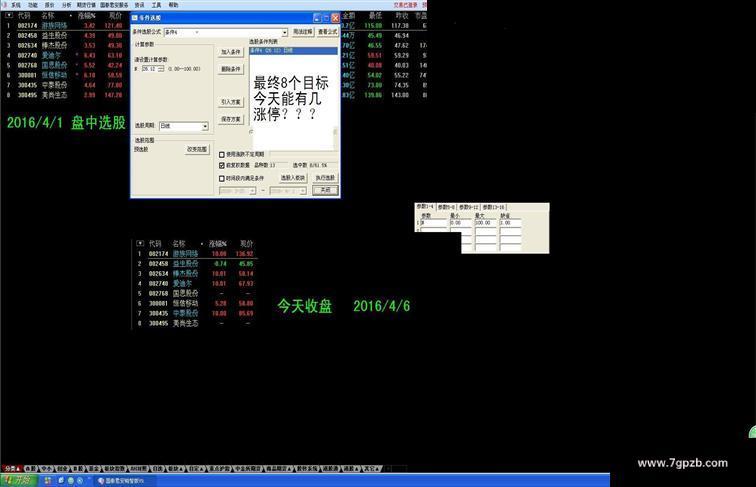Select stock 002740 爱迪尔 in top list

64,55
